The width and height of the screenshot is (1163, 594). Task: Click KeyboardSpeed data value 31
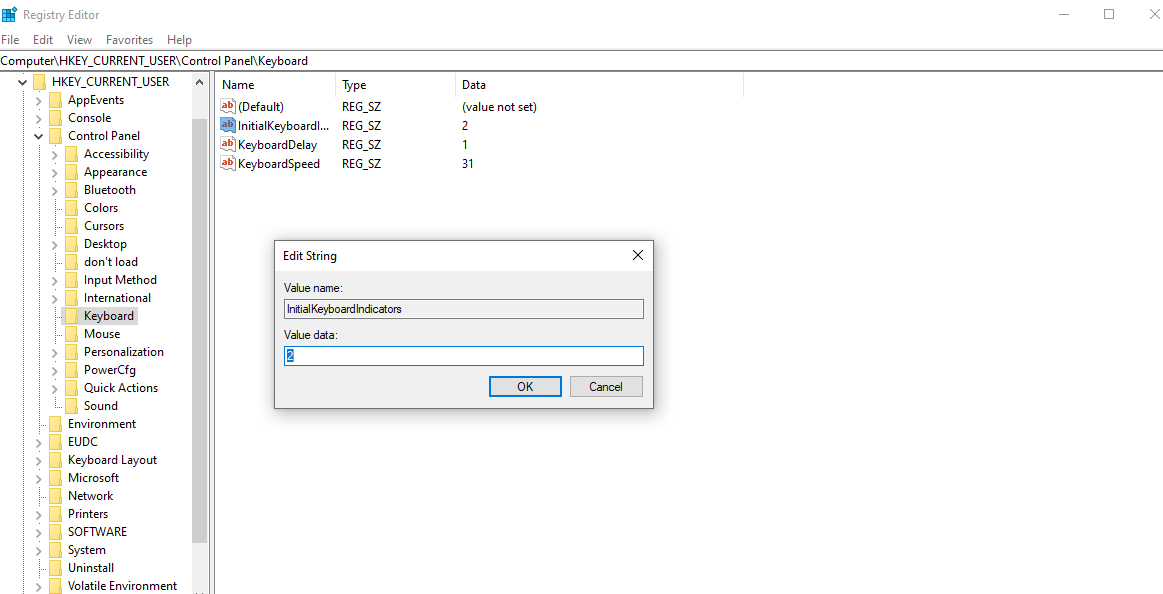pos(467,163)
